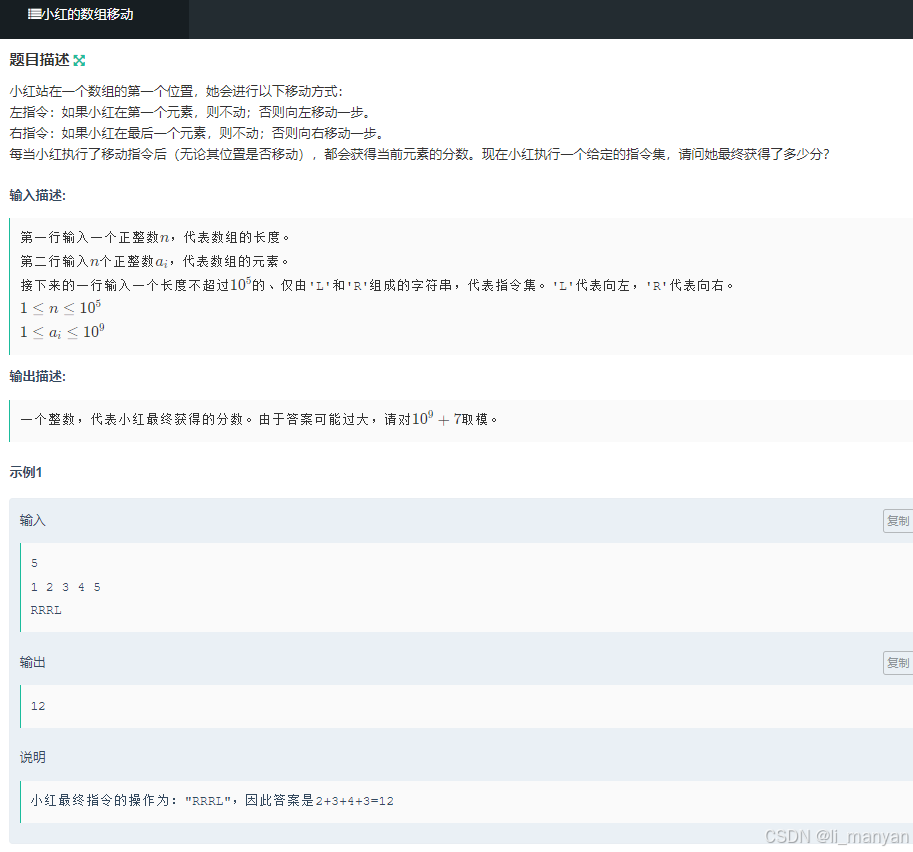
Task: Click the green expand icon next to 题目描述
Action: [x=79, y=60]
